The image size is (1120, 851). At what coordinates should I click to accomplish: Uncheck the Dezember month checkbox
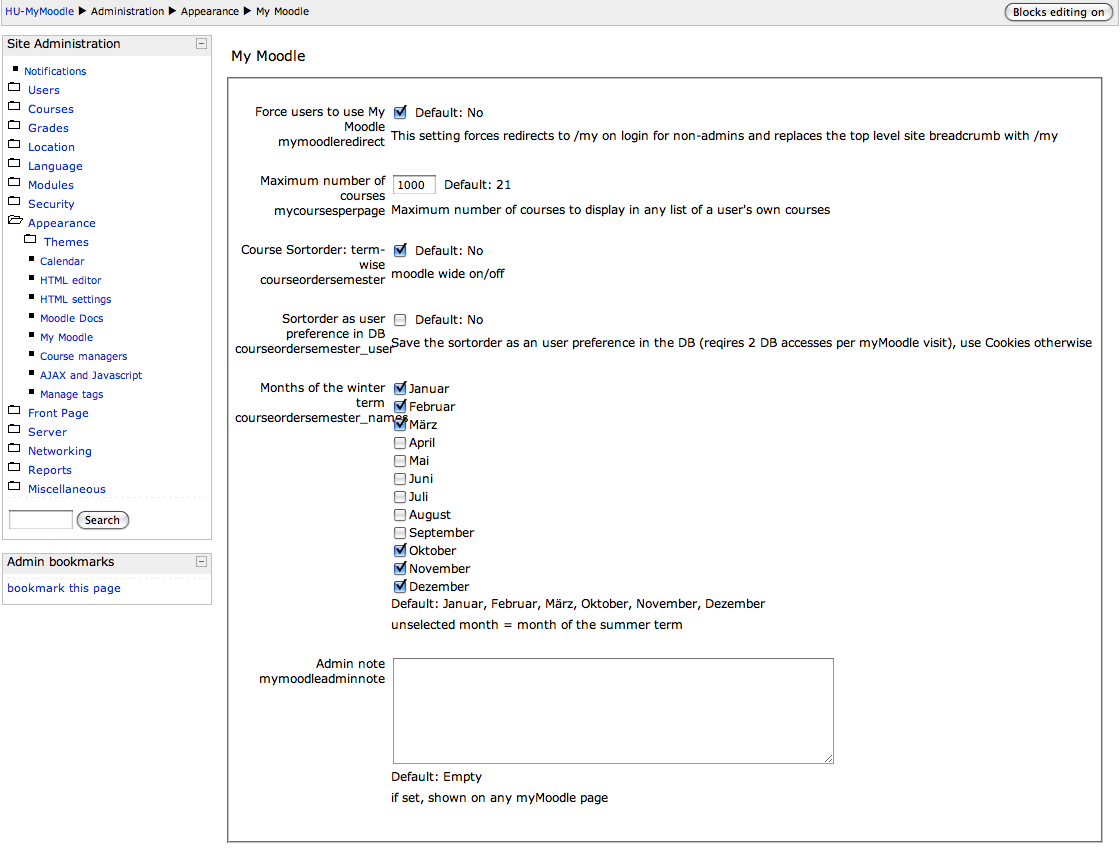coord(400,587)
